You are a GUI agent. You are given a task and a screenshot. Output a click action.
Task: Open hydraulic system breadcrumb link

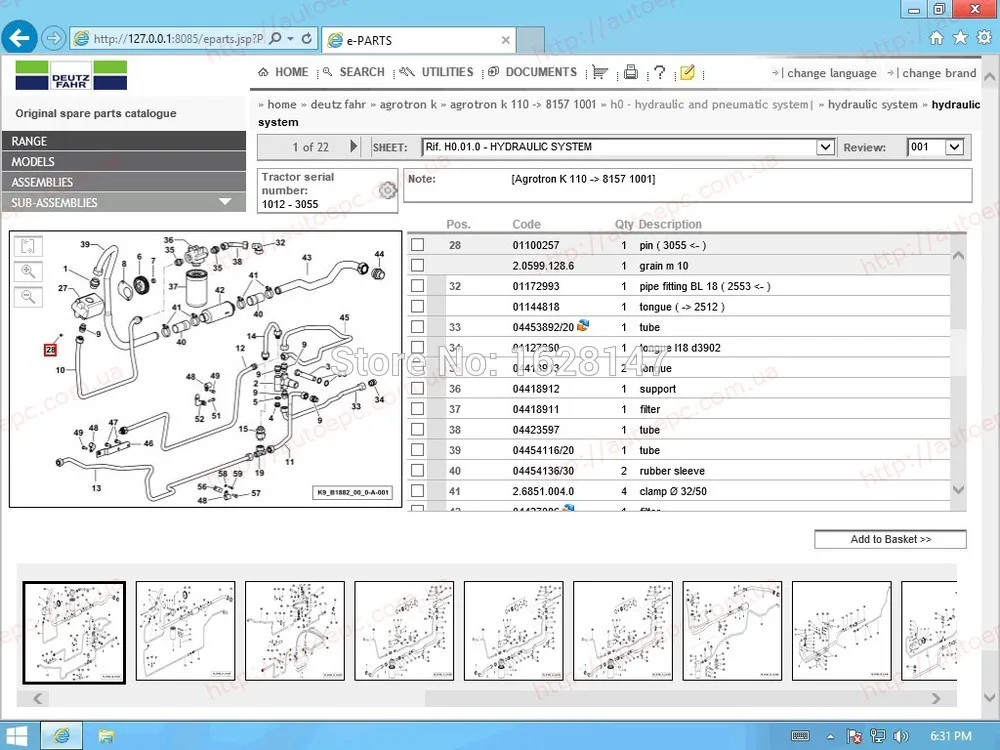click(872, 104)
